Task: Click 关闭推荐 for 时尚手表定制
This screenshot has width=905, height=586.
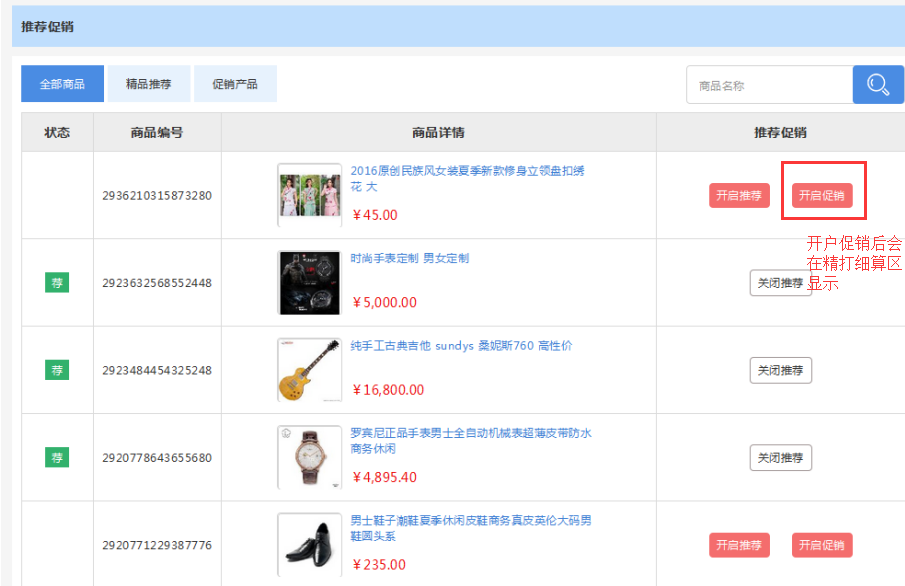Action: (780, 283)
